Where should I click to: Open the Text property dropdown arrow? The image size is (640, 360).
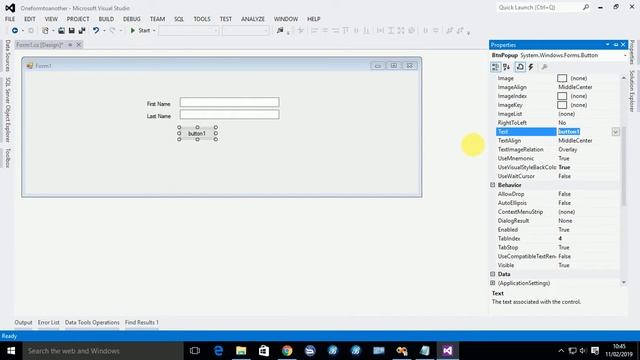[615, 132]
